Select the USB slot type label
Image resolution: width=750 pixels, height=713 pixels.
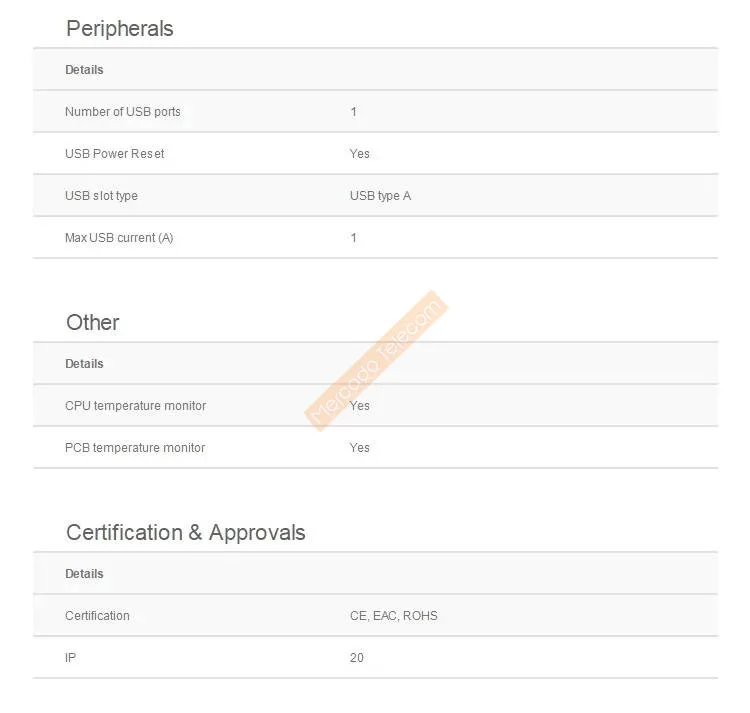(x=101, y=196)
